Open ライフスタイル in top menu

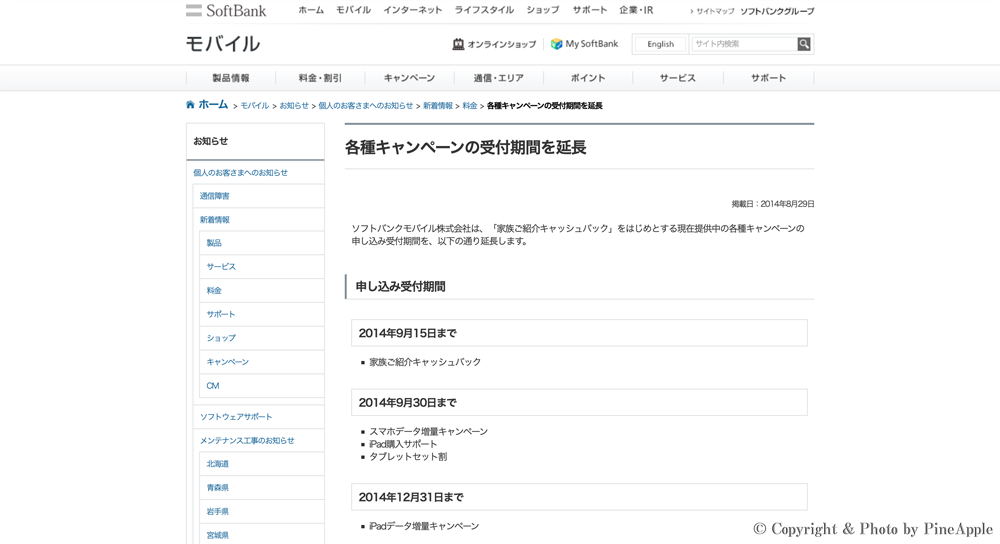pyautogui.click(x=484, y=10)
